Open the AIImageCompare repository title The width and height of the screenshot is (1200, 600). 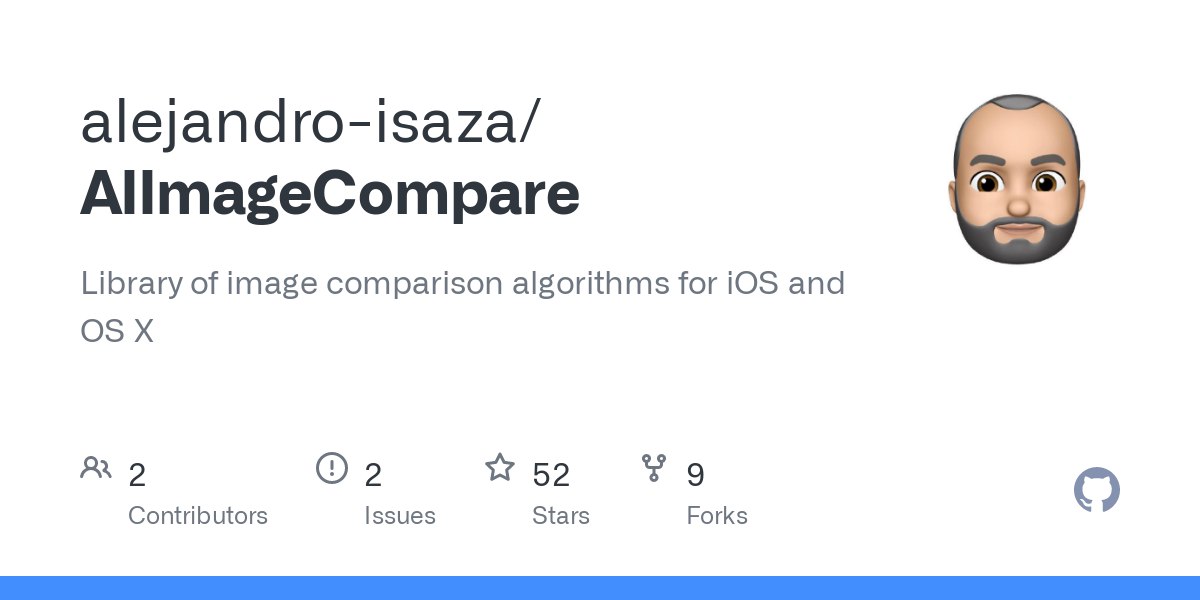coord(330,194)
